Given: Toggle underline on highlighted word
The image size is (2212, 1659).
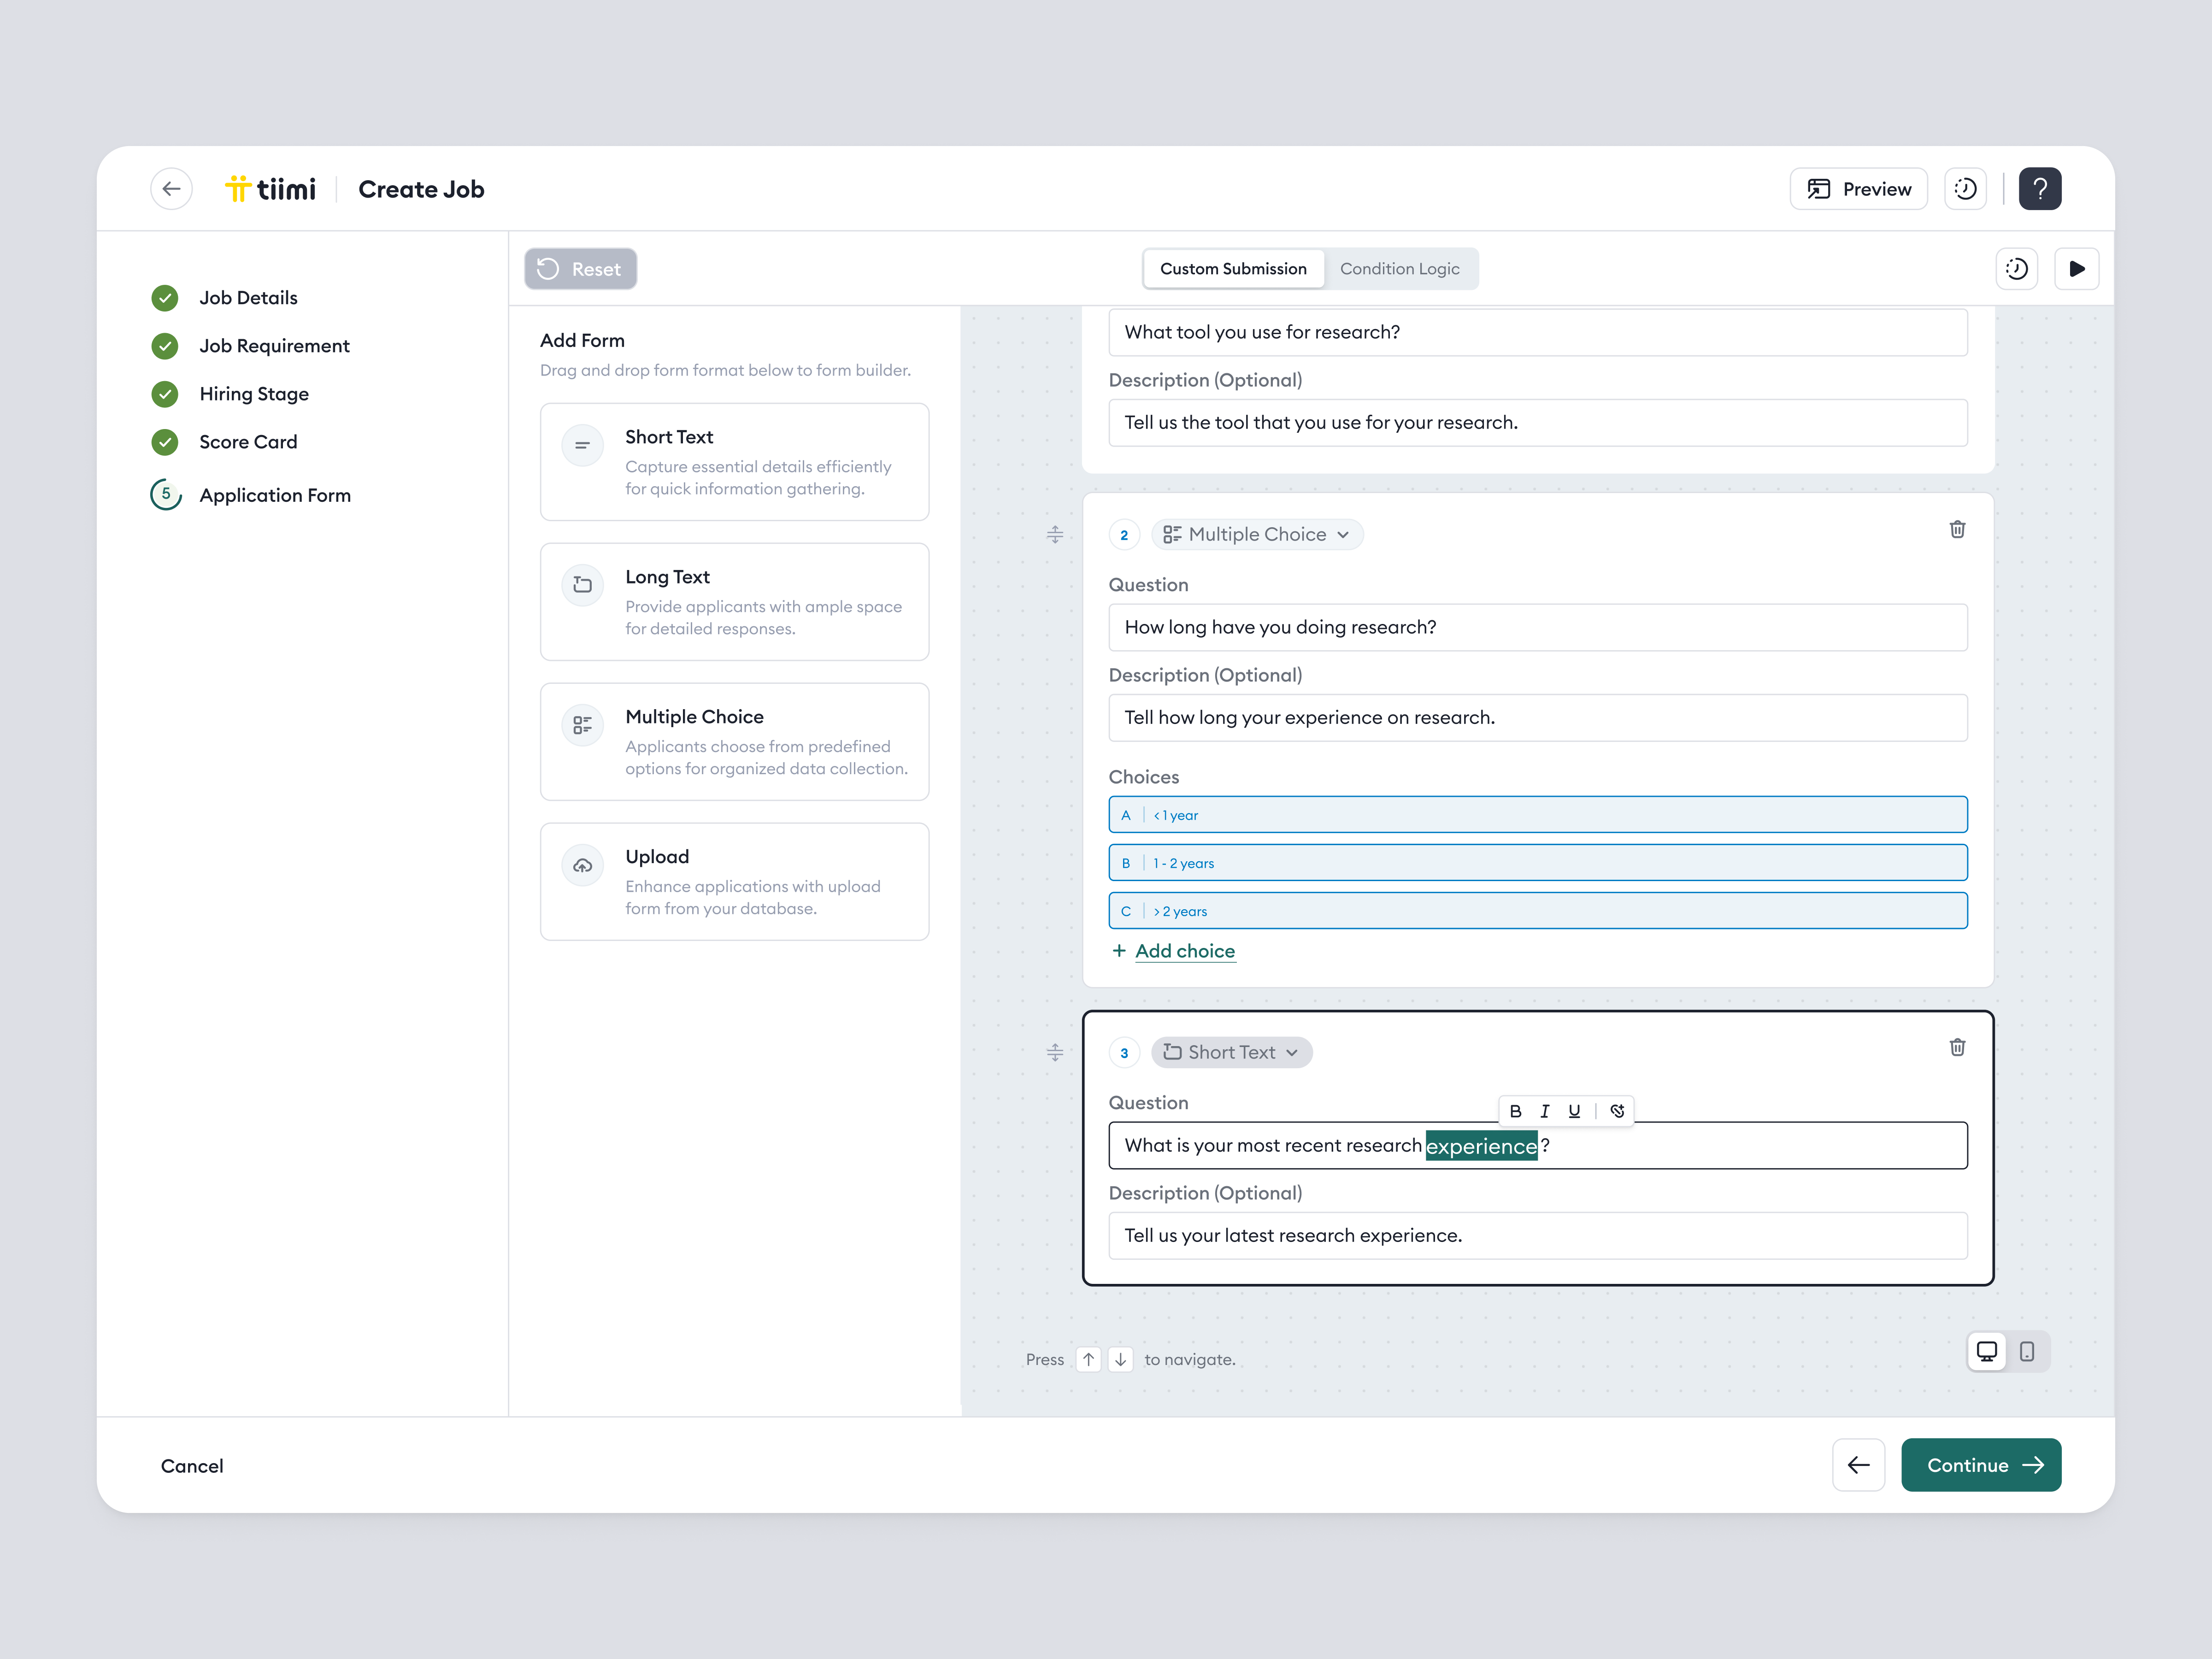Looking at the screenshot, I should 1574,1110.
